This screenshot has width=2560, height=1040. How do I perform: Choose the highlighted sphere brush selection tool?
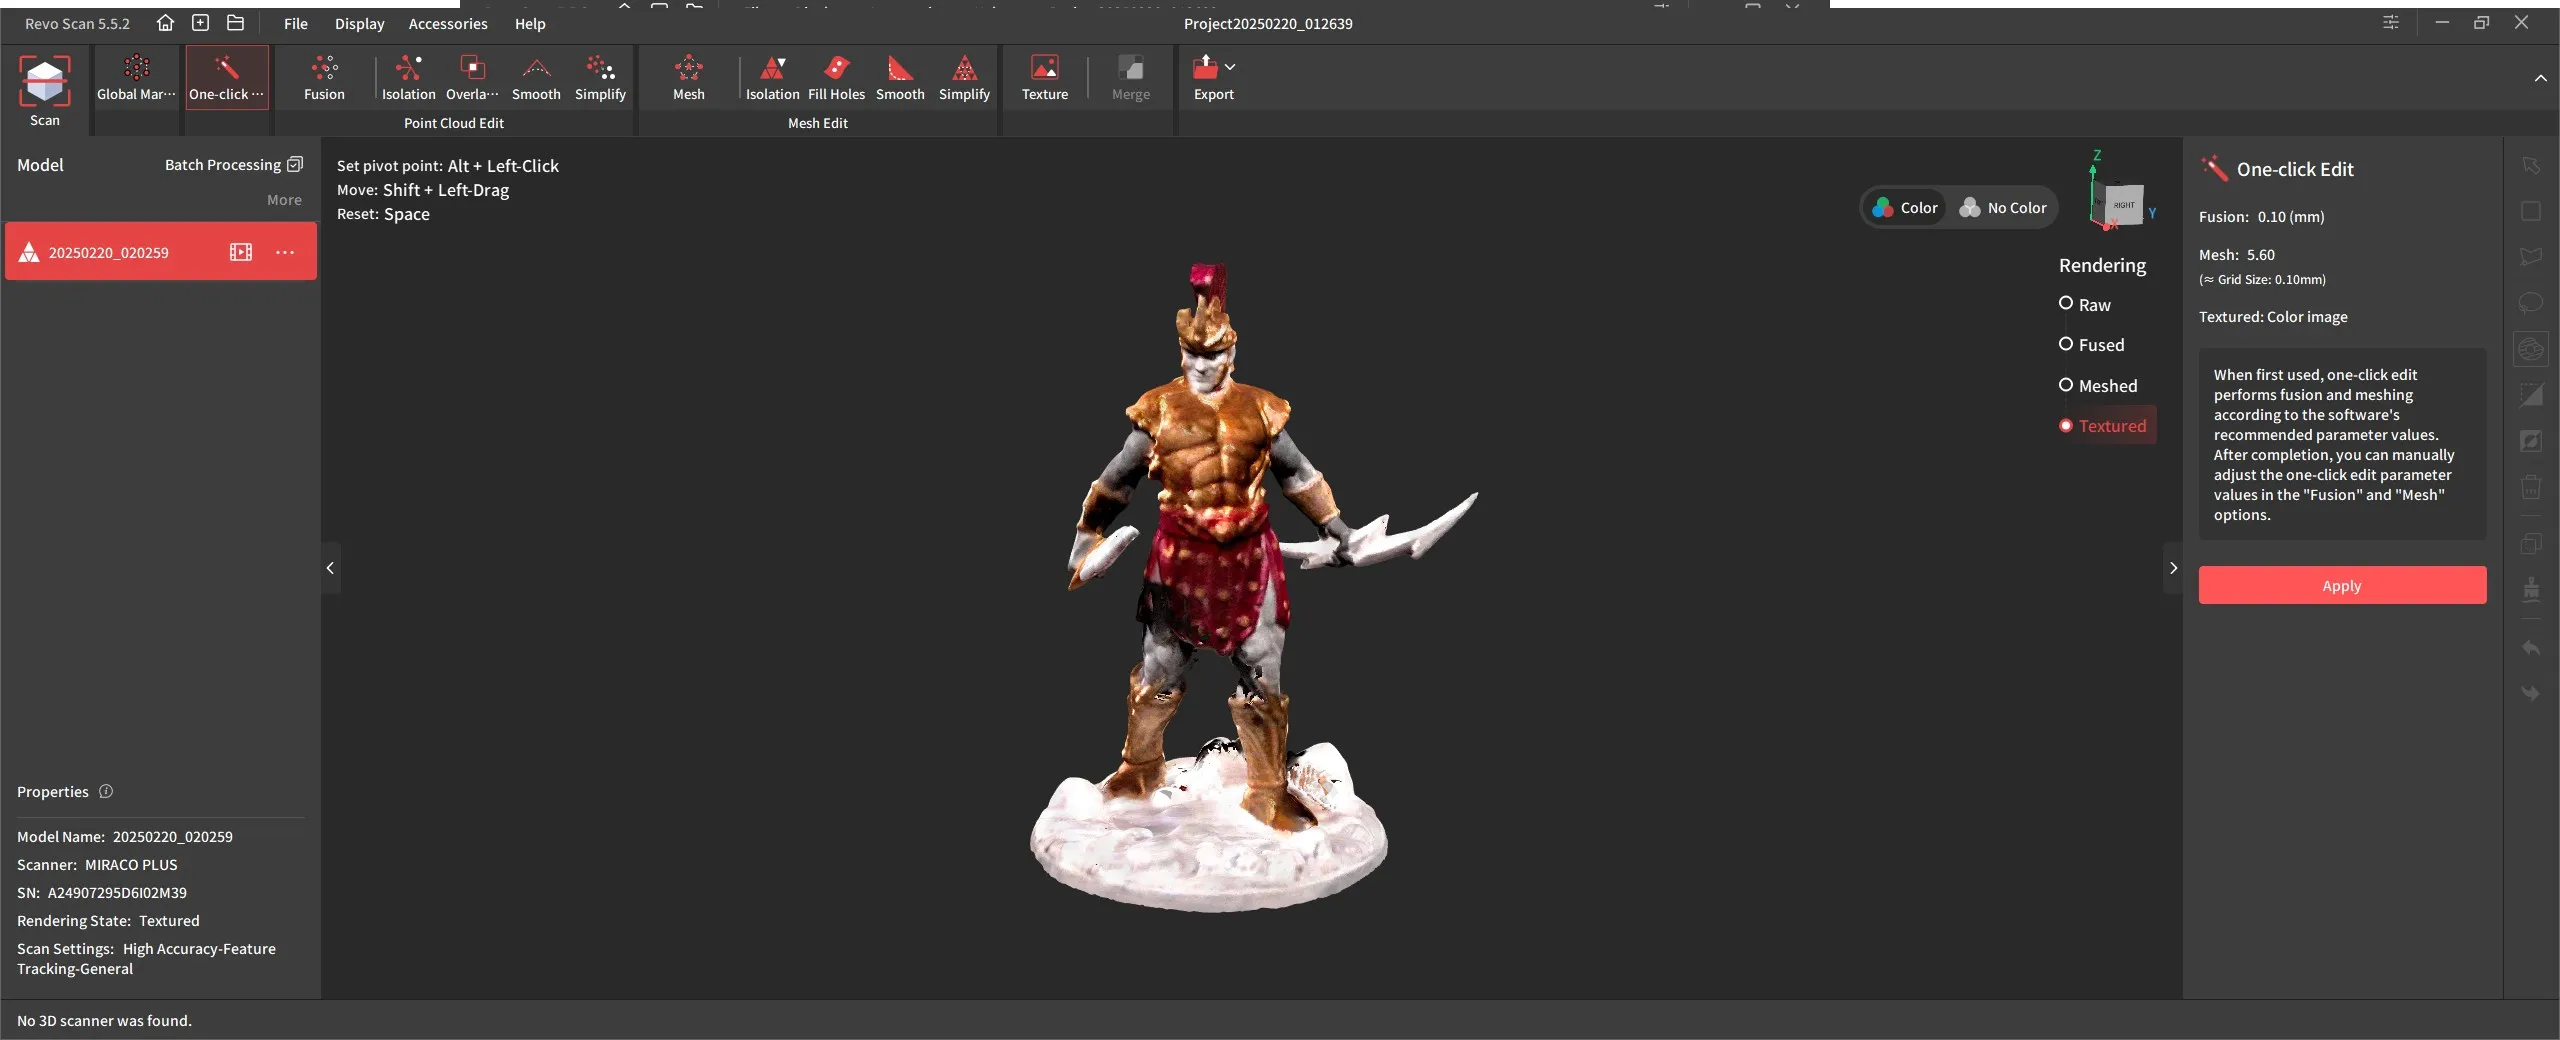click(2531, 349)
